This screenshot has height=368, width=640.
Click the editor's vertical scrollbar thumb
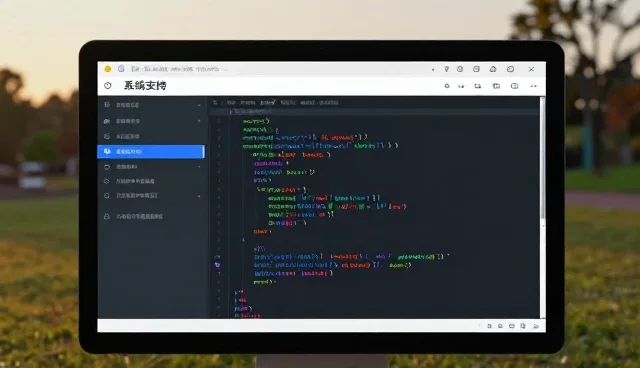pos(542,158)
